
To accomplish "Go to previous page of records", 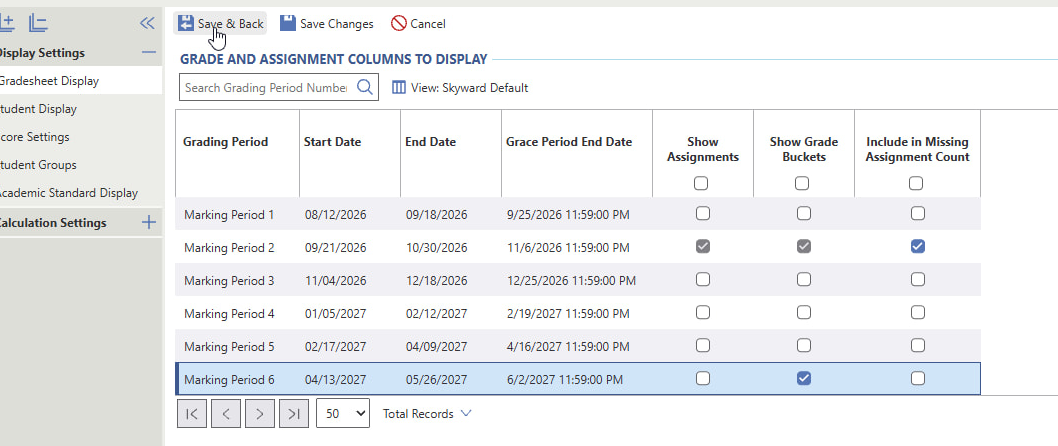I will coord(226,414).
